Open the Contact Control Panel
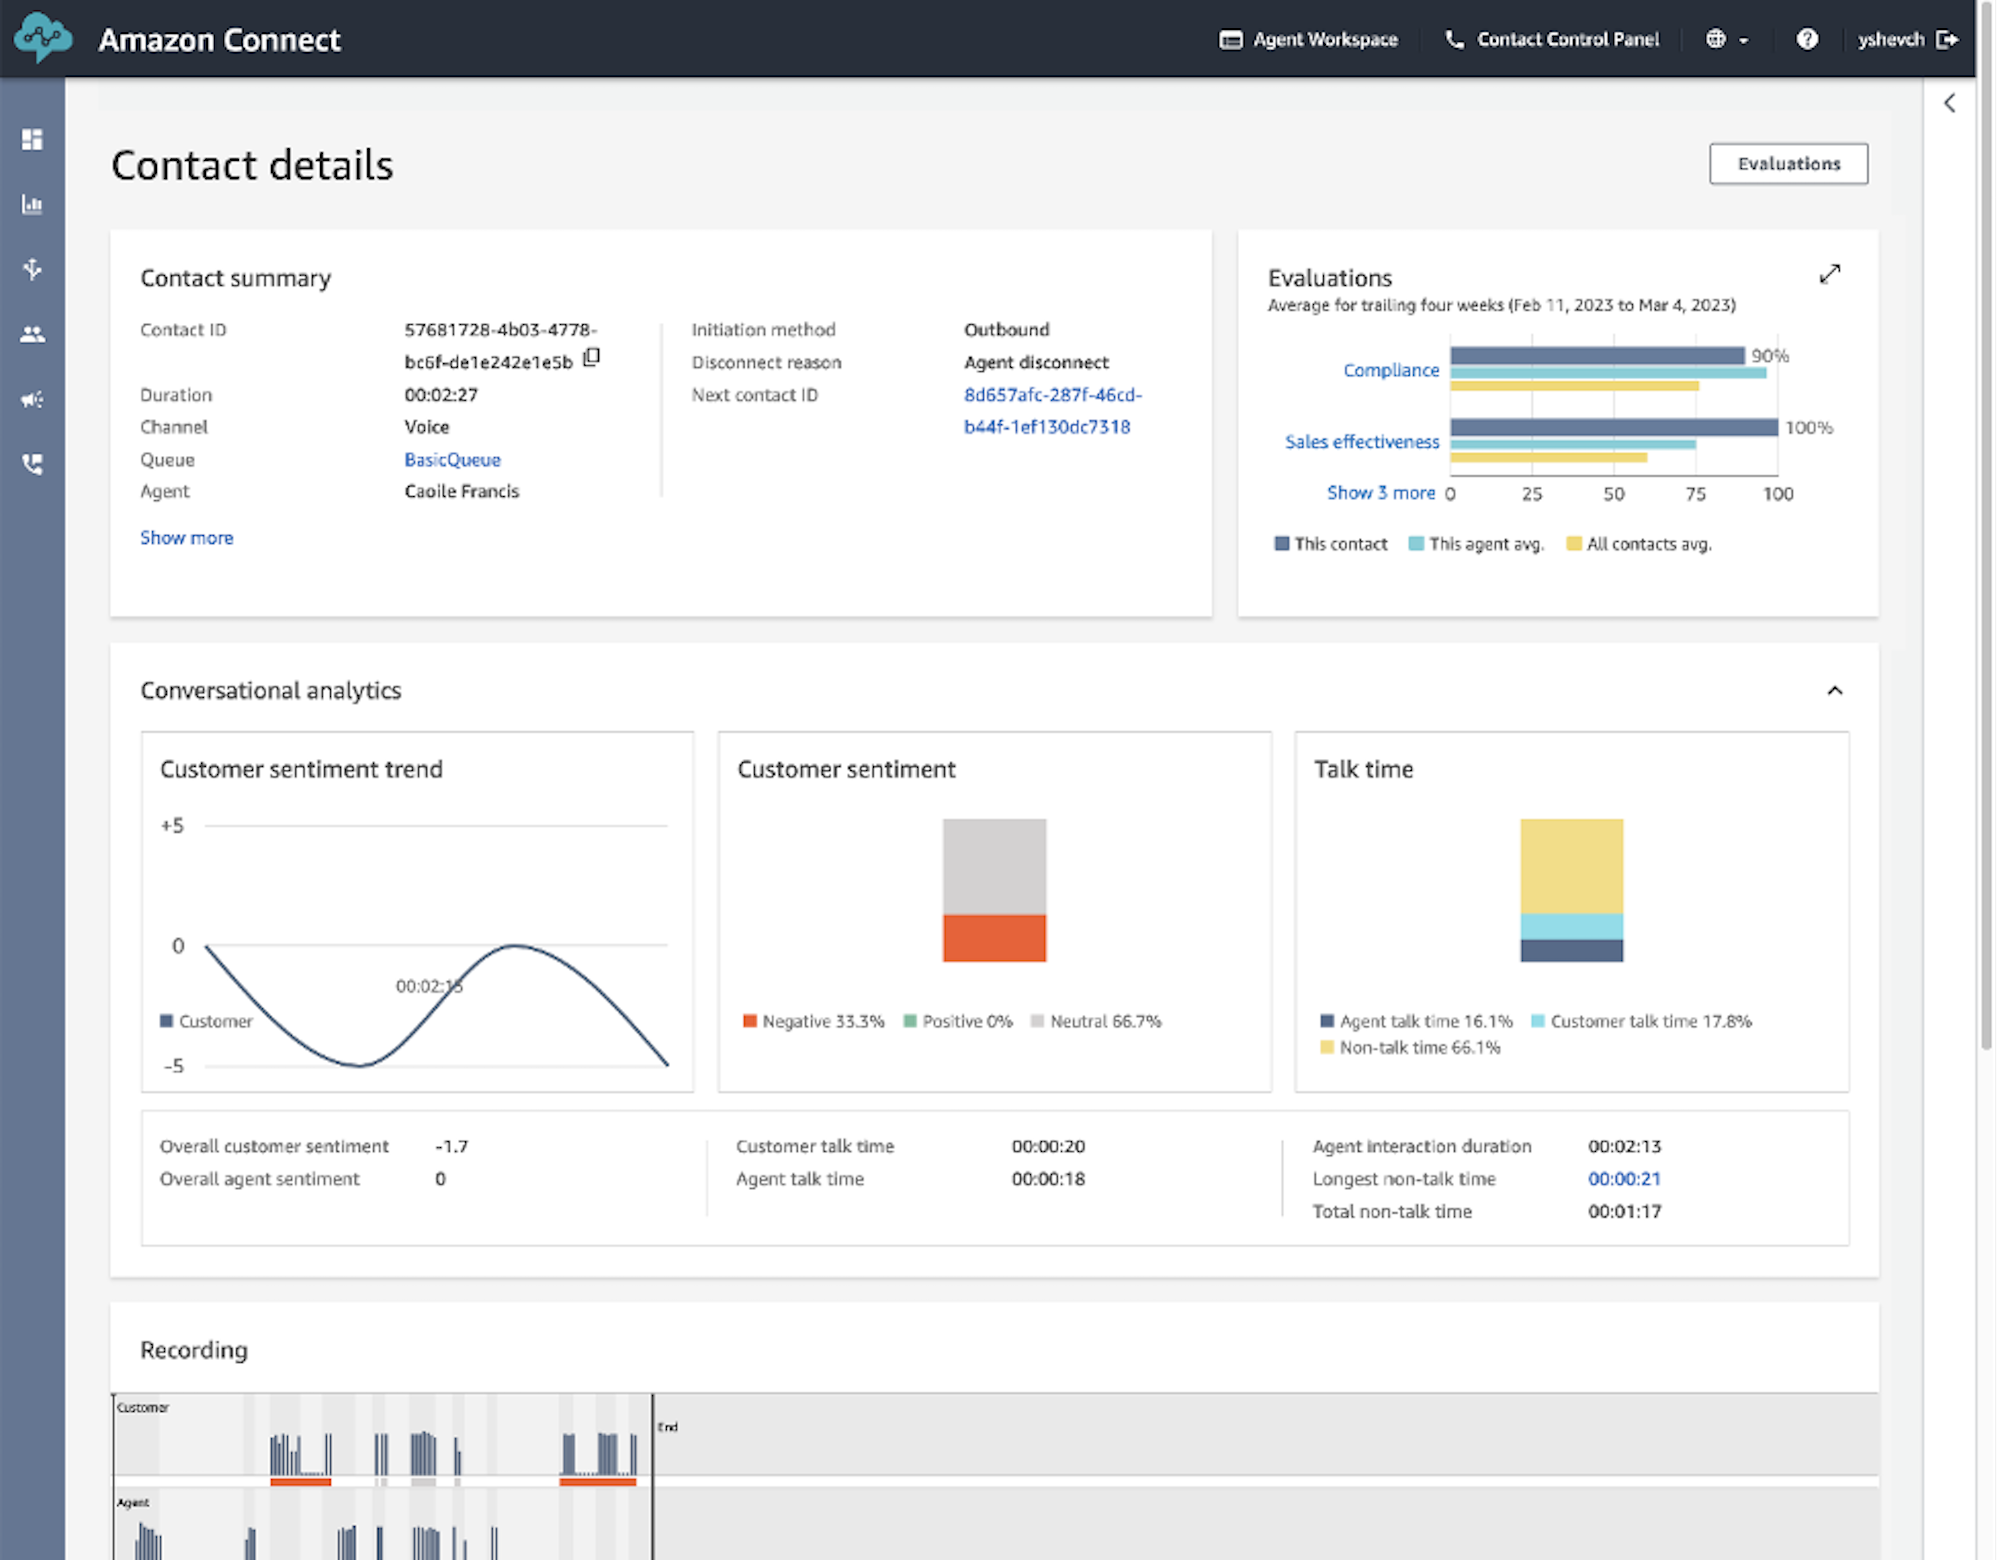Viewport: 2000px width, 1560px height. click(1551, 39)
